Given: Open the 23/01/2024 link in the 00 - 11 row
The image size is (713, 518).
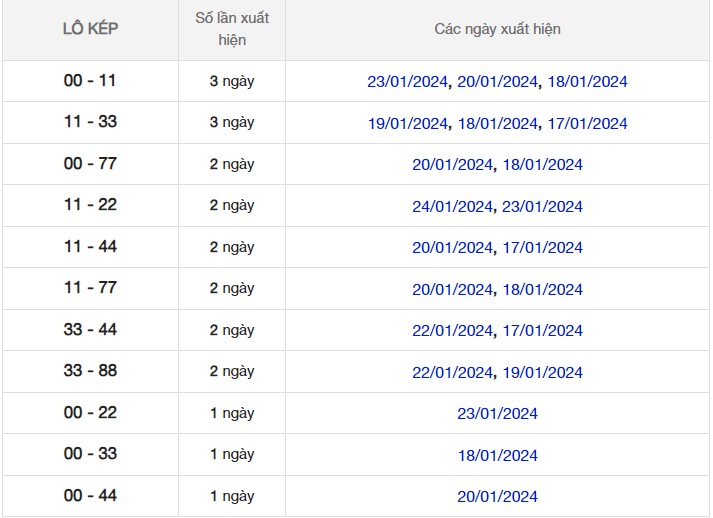Looking at the screenshot, I should [408, 82].
